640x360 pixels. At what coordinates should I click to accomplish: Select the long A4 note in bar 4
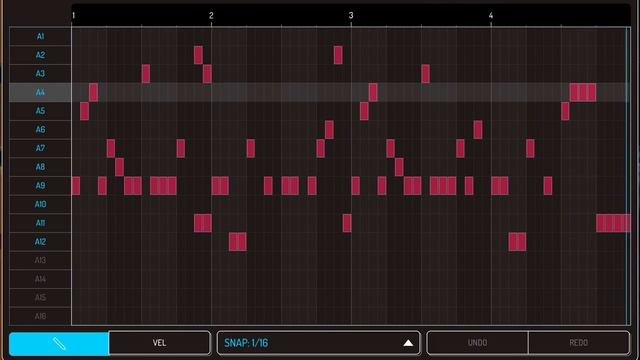point(583,92)
